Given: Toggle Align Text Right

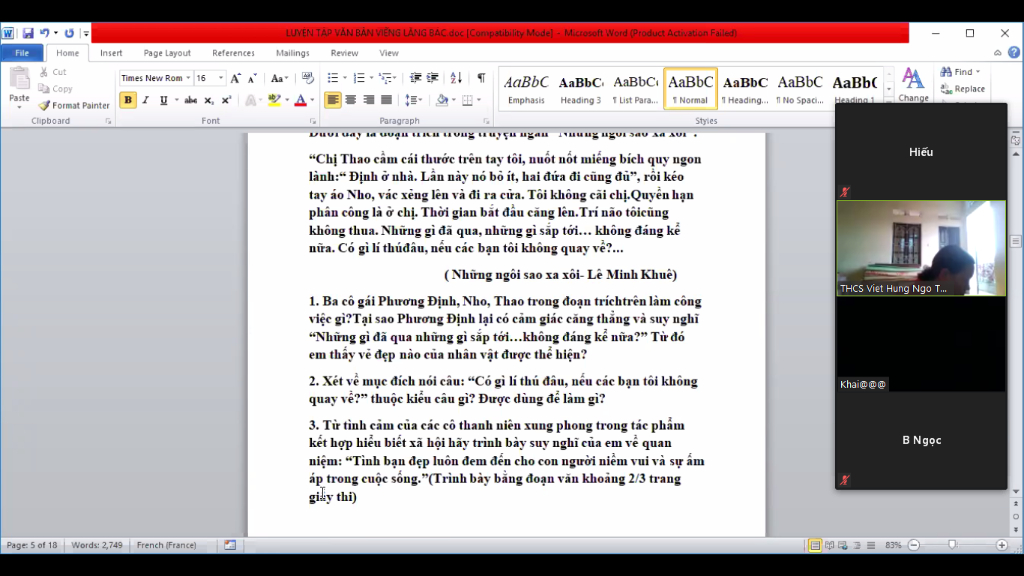Looking at the screenshot, I should pos(369,100).
